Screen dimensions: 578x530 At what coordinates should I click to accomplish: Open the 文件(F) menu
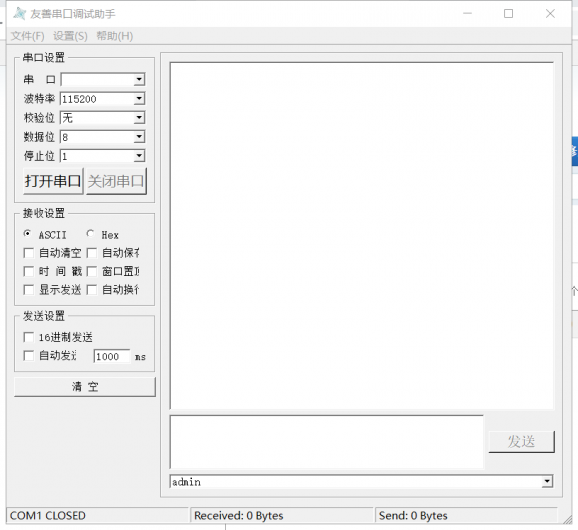(28, 36)
